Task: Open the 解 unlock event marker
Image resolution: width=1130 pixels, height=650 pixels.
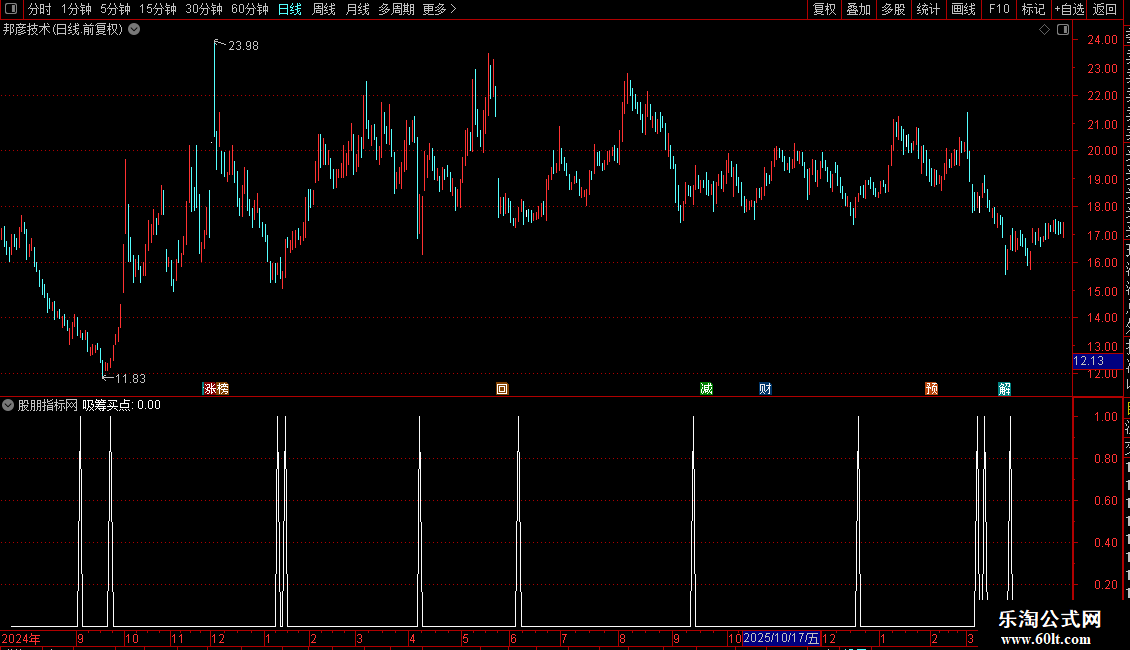Action: tap(1005, 389)
